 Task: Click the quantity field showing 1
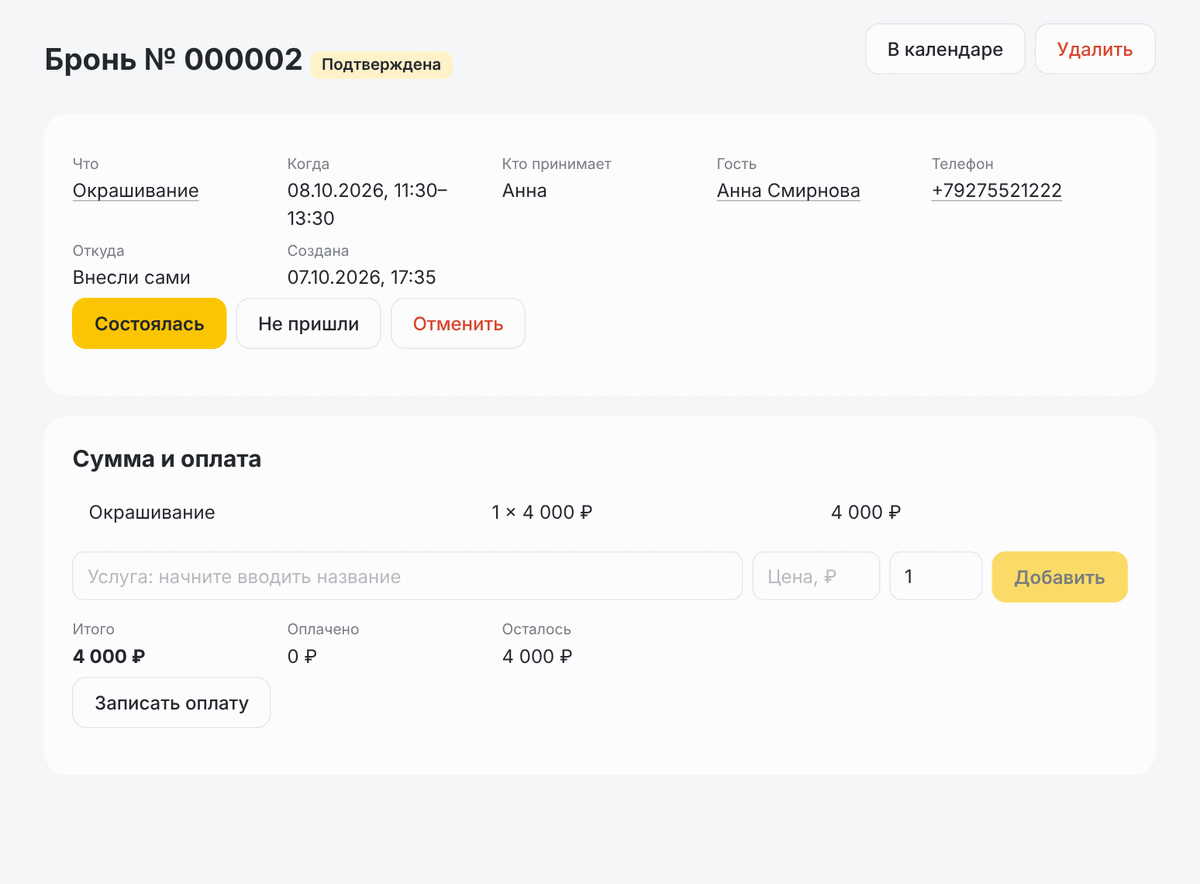pos(936,577)
